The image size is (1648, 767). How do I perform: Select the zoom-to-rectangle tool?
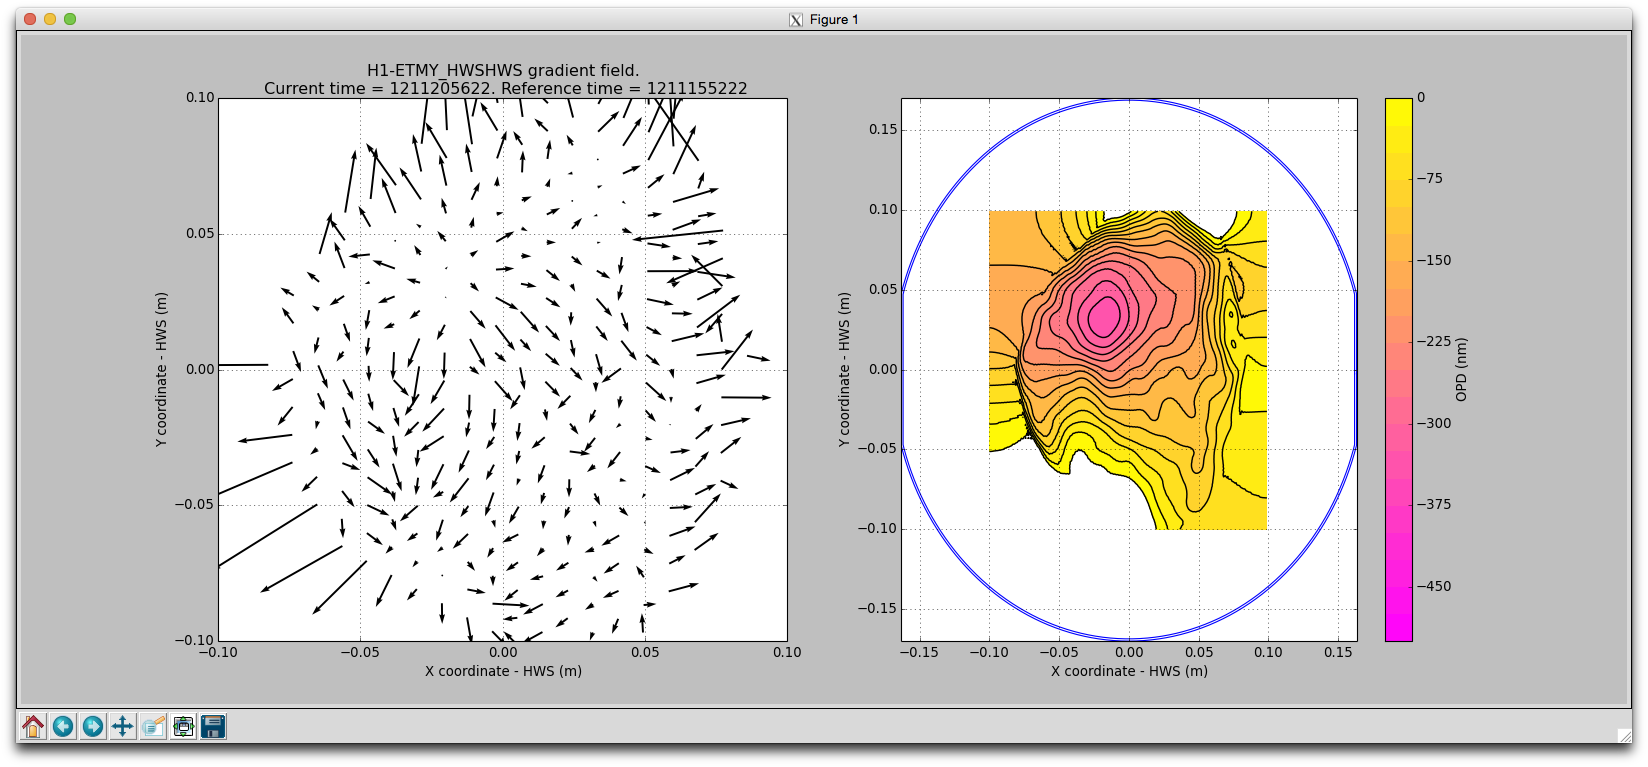coord(153,726)
